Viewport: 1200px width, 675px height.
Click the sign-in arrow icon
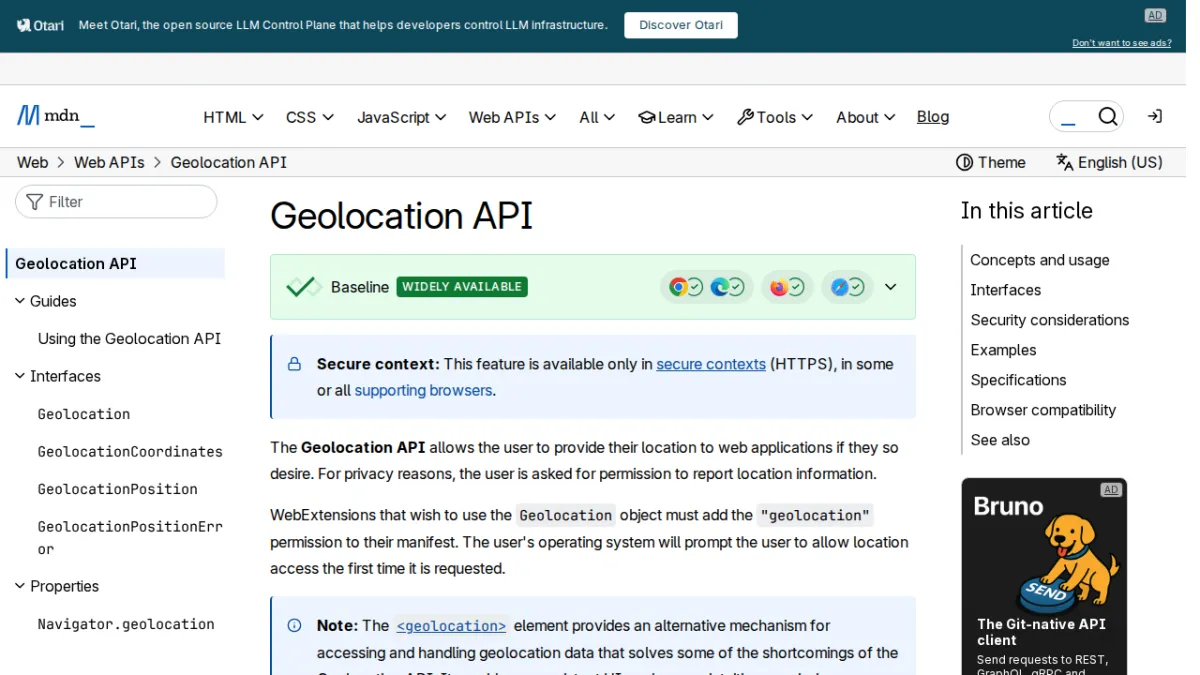[1154, 117]
